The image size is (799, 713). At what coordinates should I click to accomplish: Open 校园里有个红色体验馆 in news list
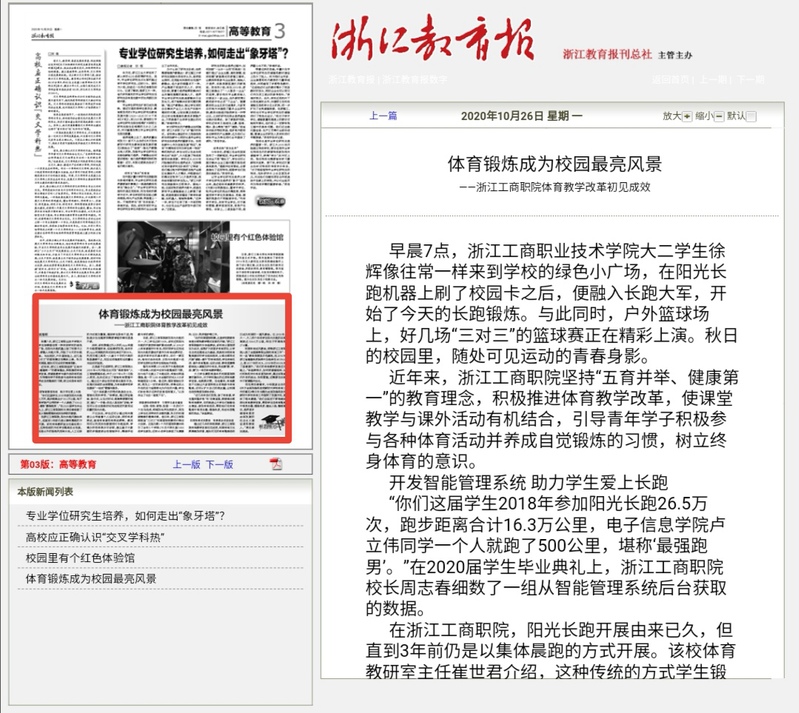tap(80, 558)
